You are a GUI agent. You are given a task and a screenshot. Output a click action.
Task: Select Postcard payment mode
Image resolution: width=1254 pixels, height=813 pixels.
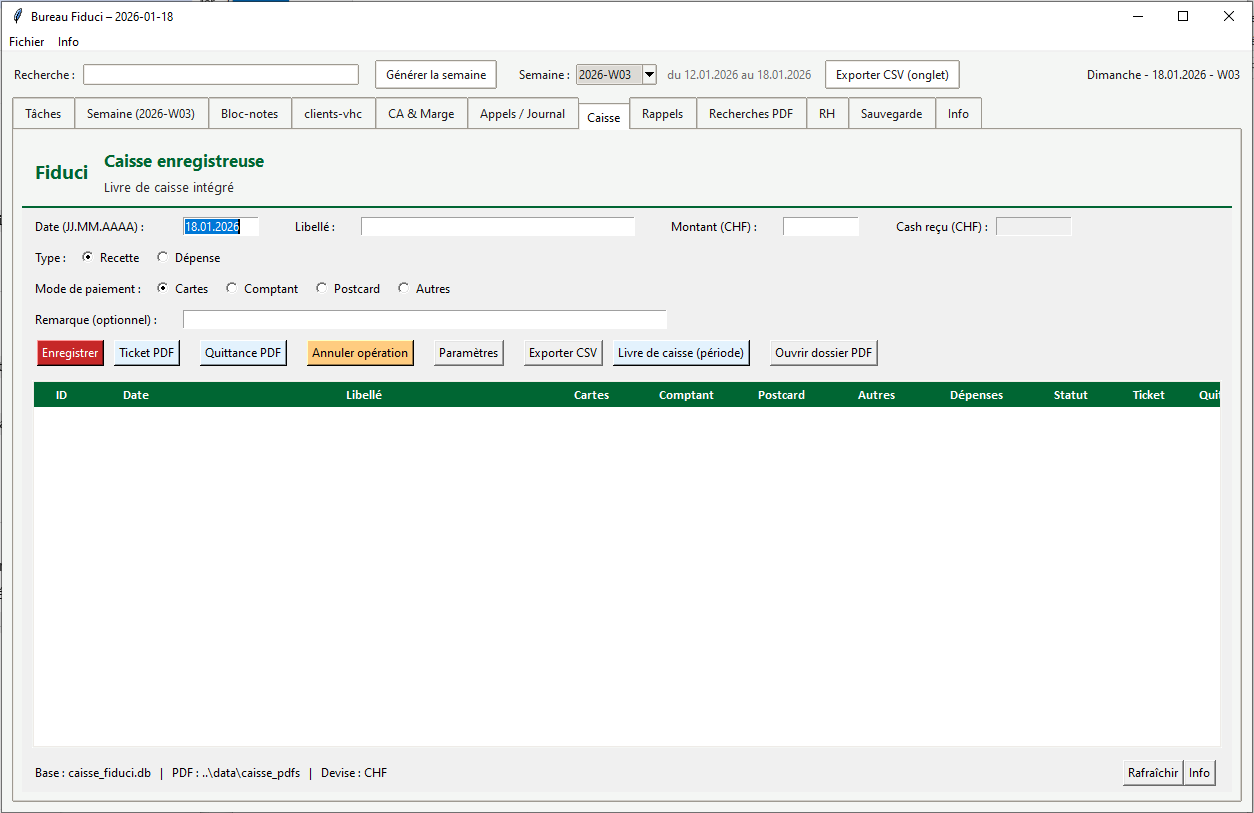coord(321,289)
